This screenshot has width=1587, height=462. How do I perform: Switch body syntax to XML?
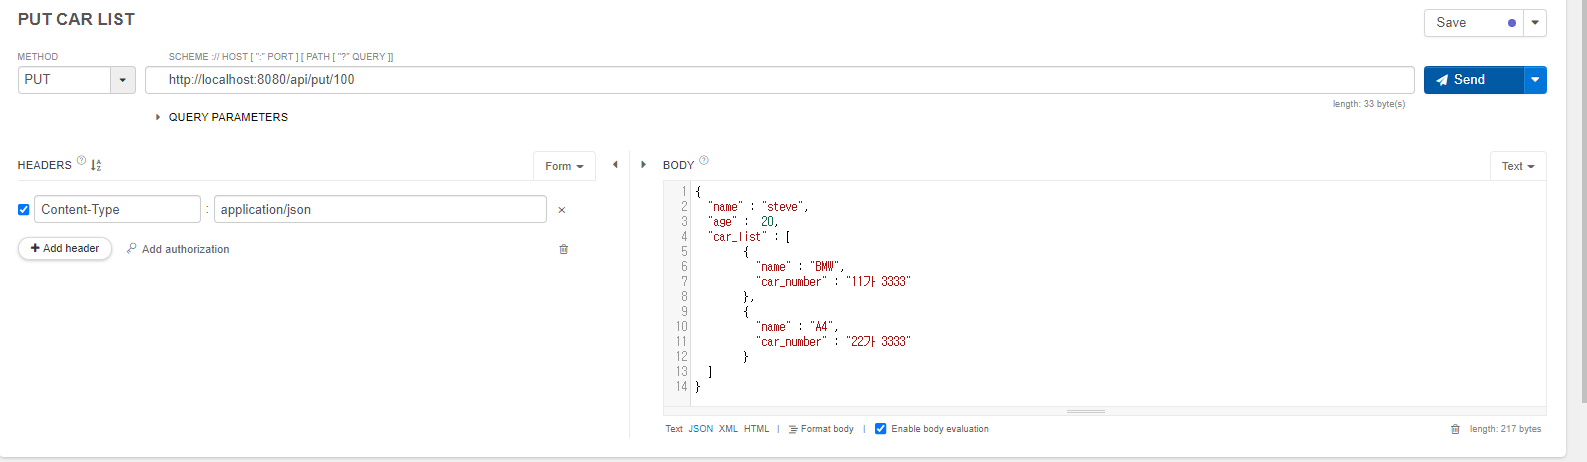coord(728,429)
